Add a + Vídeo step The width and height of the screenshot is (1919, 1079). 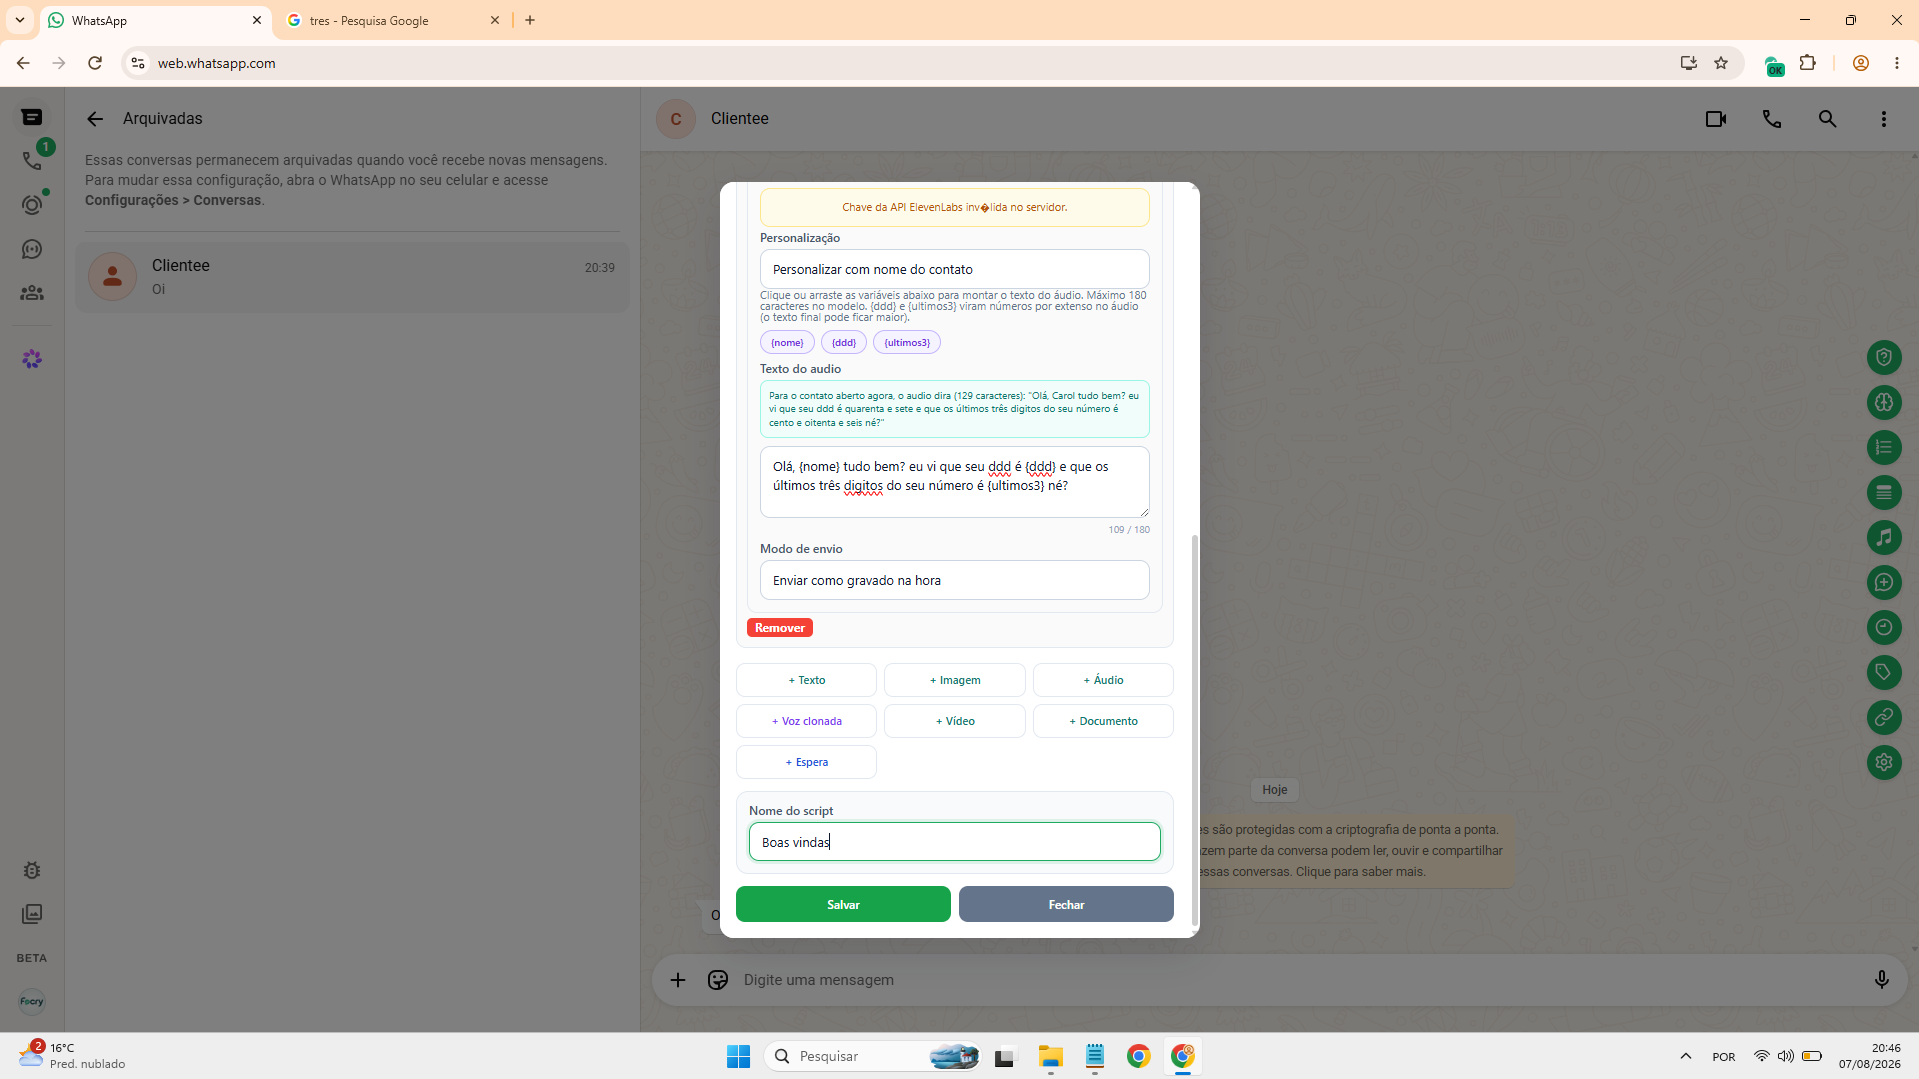[955, 721]
